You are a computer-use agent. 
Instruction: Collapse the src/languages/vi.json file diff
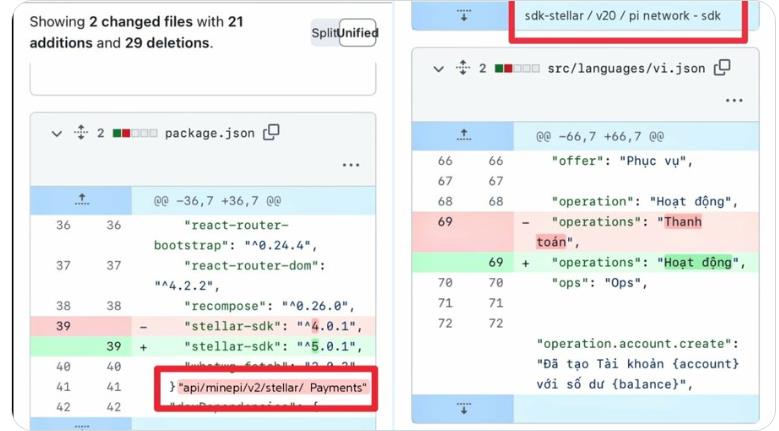438,69
